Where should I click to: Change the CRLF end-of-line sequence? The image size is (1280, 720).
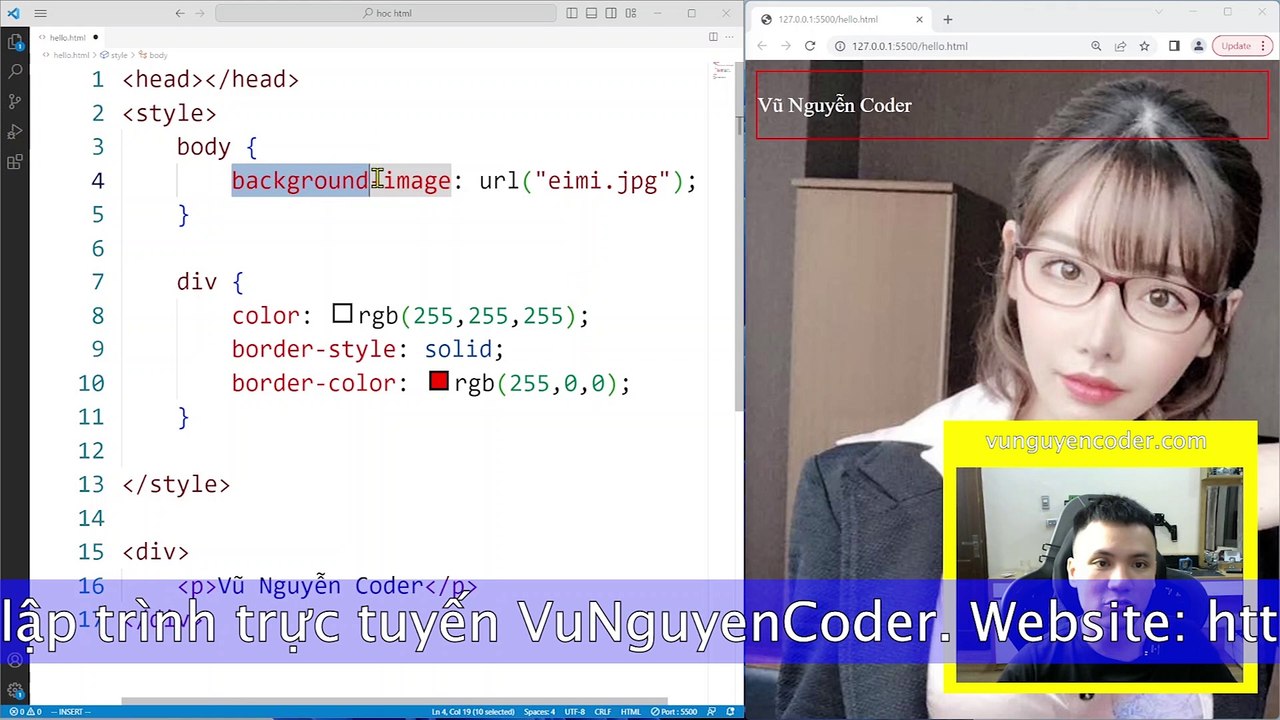coord(602,712)
